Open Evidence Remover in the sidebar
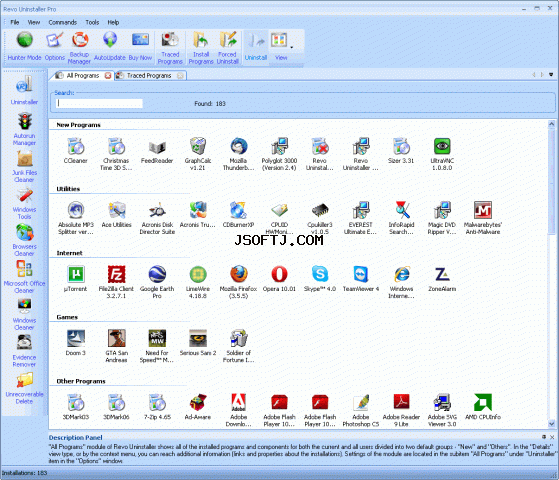559x480 pixels. 24,351
